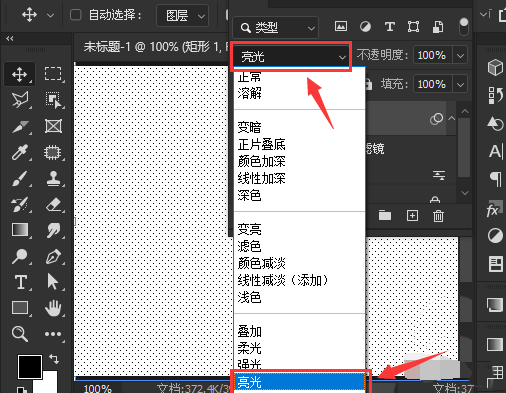The width and height of the screenshot is (506, 393).
Task: Select the Path Selection tool
Action: (53, 282)
